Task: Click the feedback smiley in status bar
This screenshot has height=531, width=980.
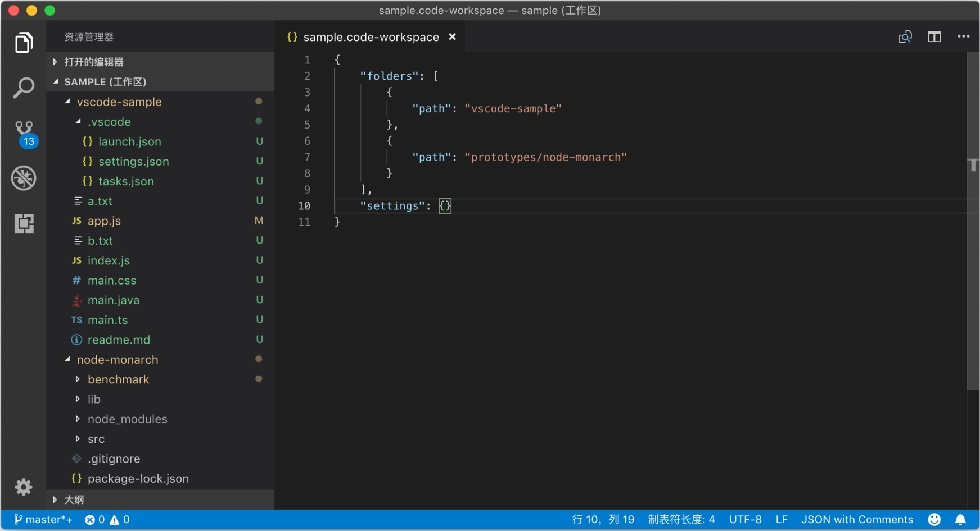Action: (934, 519)
